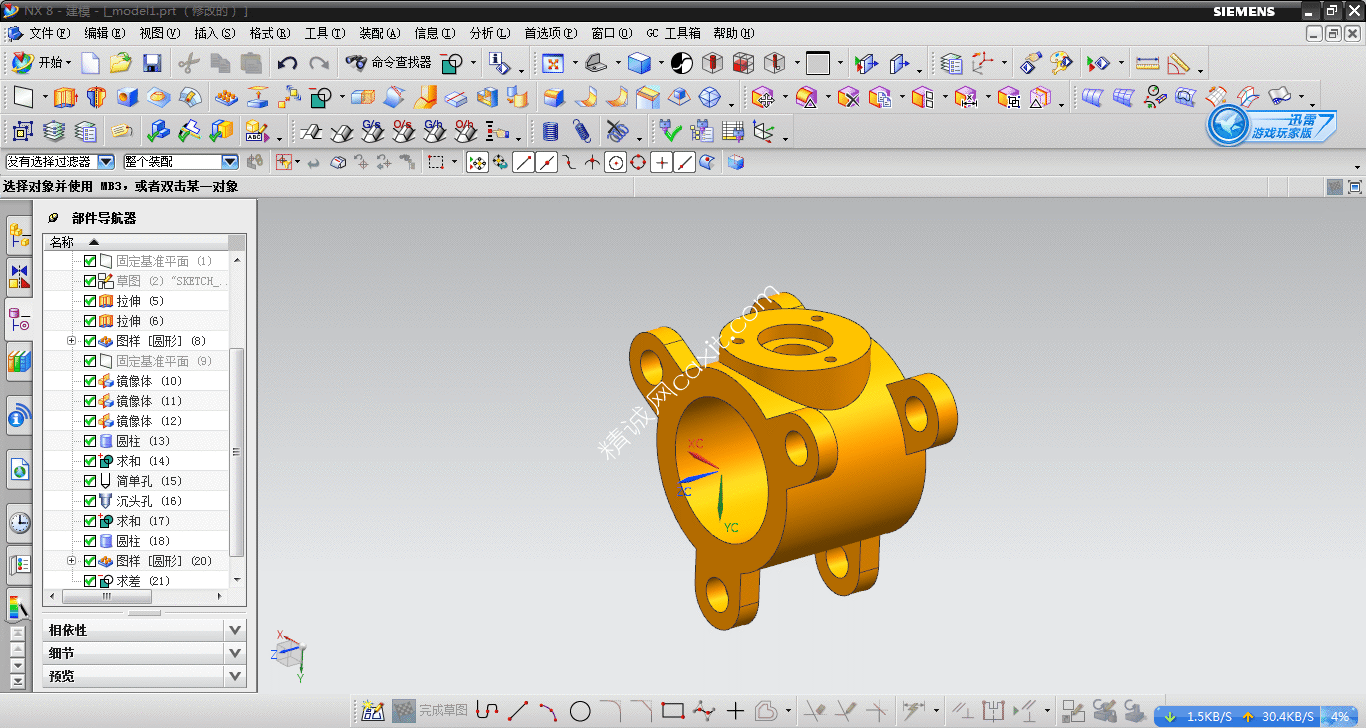Toggle the 圆柱 (13) checkbox

[x=90, y=441]
